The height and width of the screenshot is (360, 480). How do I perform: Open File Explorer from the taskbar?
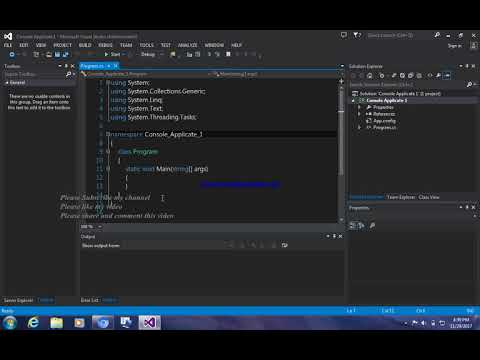[x=56, y=323]
